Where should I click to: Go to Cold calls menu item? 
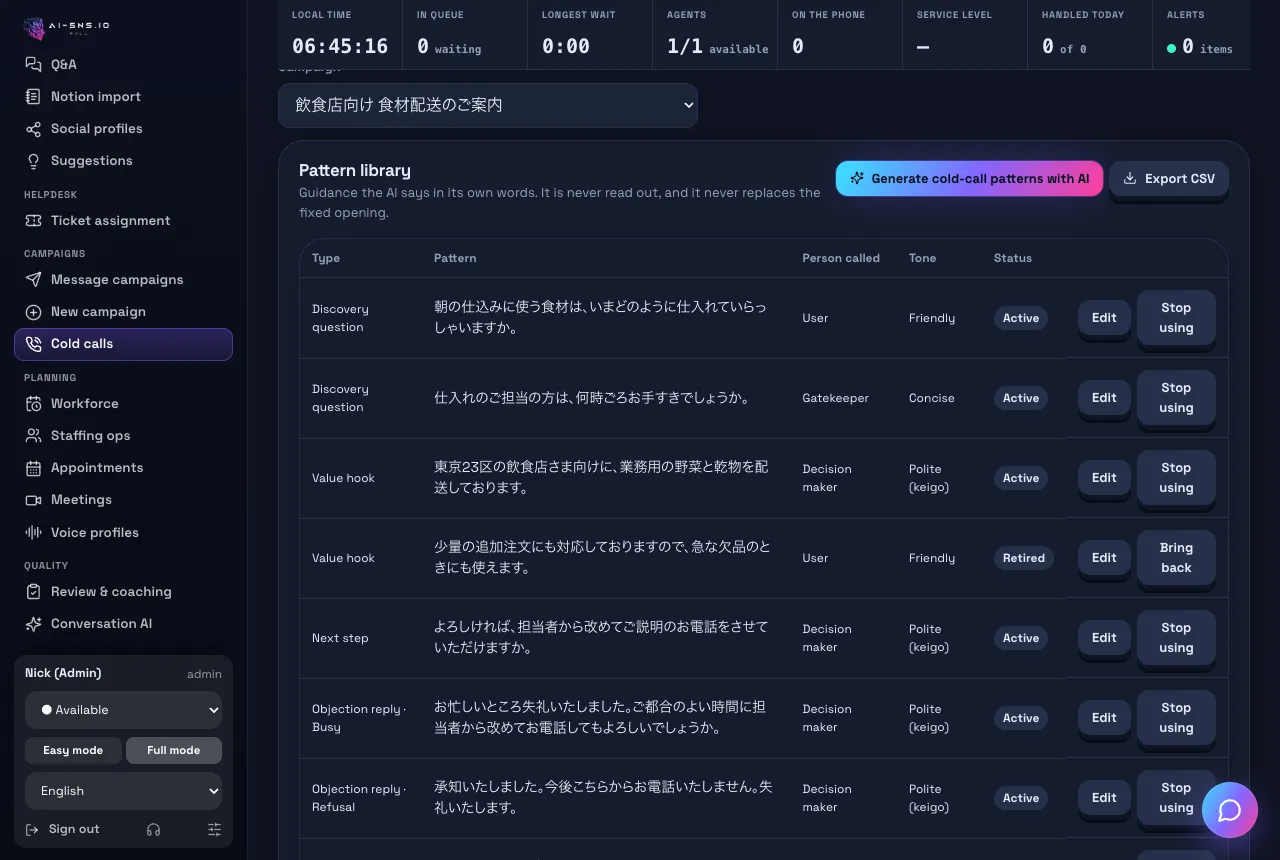124,344
